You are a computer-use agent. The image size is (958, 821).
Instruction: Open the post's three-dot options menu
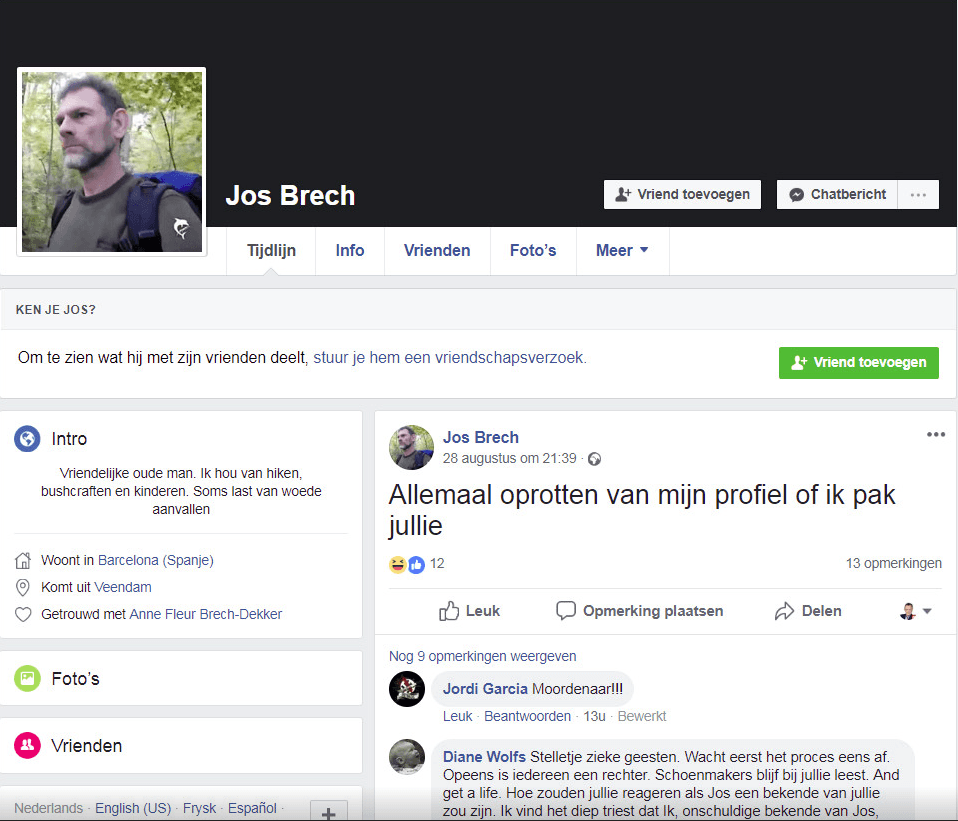pos(935,434)
